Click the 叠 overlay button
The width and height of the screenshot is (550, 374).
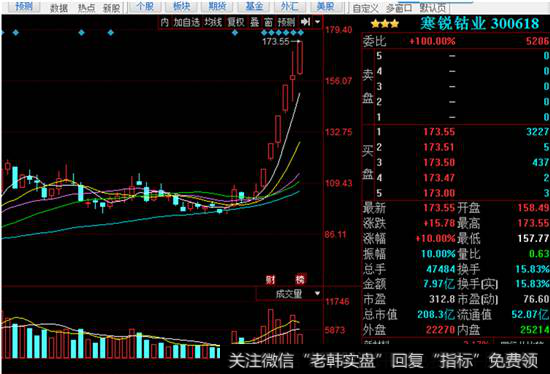pyautogui.click(x=254, y=22)
